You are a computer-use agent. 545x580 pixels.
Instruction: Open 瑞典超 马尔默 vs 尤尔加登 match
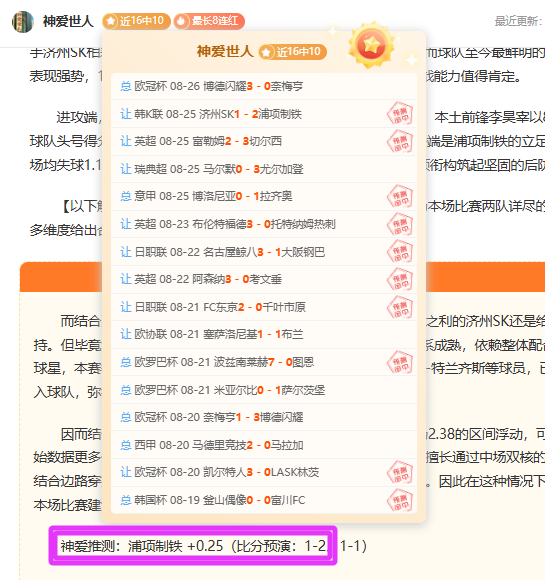click(x=264, y=169)
